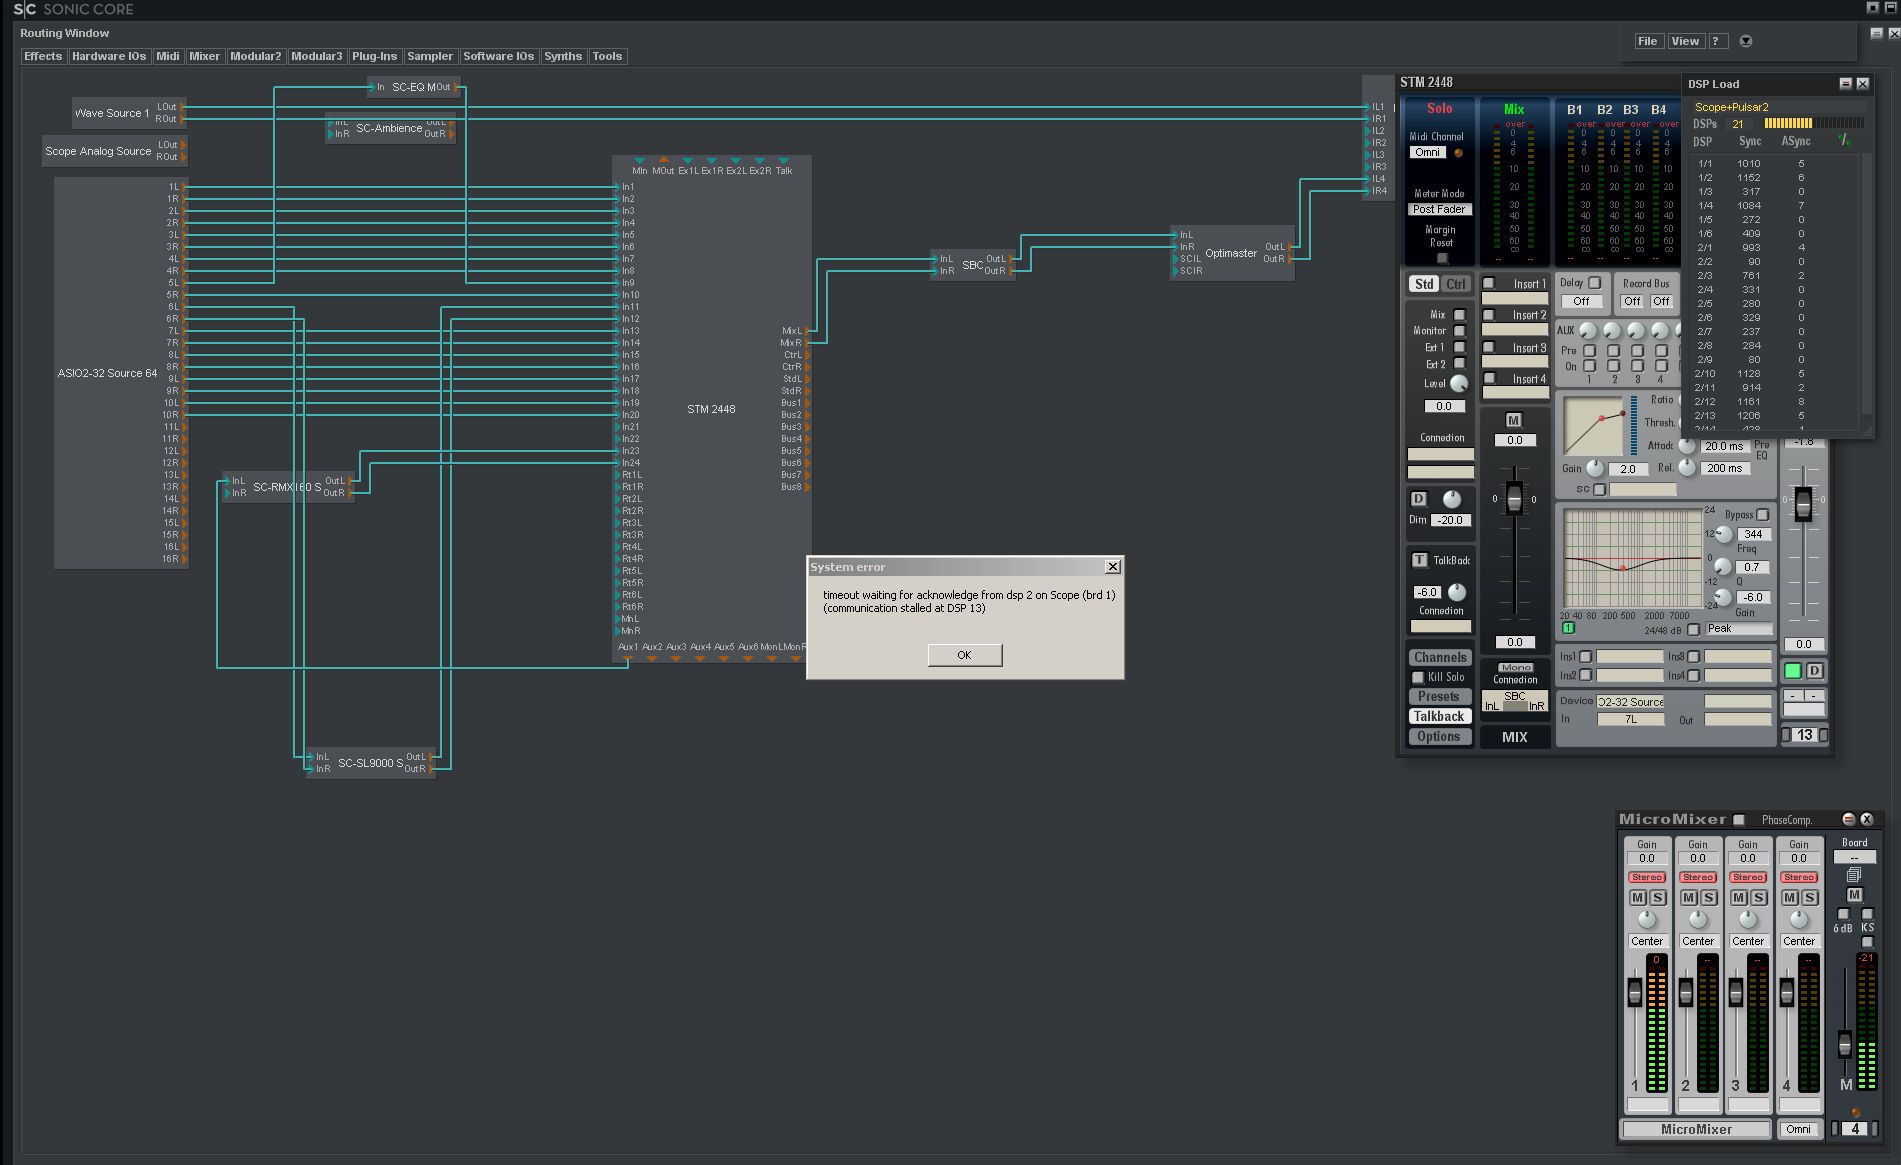Open the MicroMixer Omni MIDI dropdown
Image resolution: width=1901 pixels, height=1165 pixels.
(x=1799, y=1129)
